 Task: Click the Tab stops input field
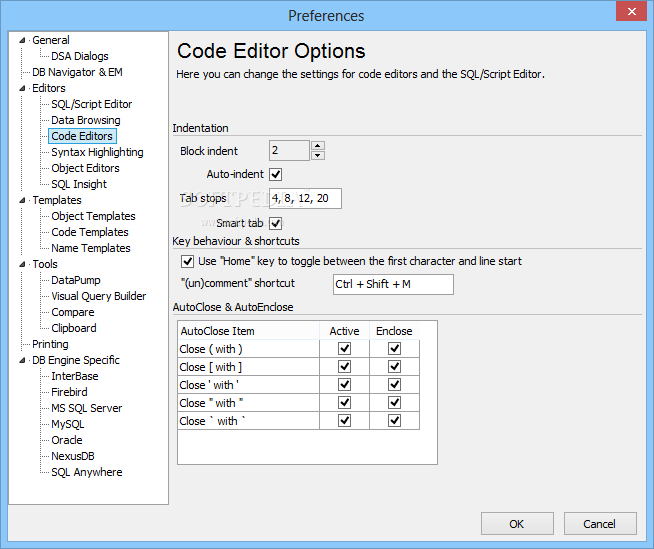(x=305, y=198)
